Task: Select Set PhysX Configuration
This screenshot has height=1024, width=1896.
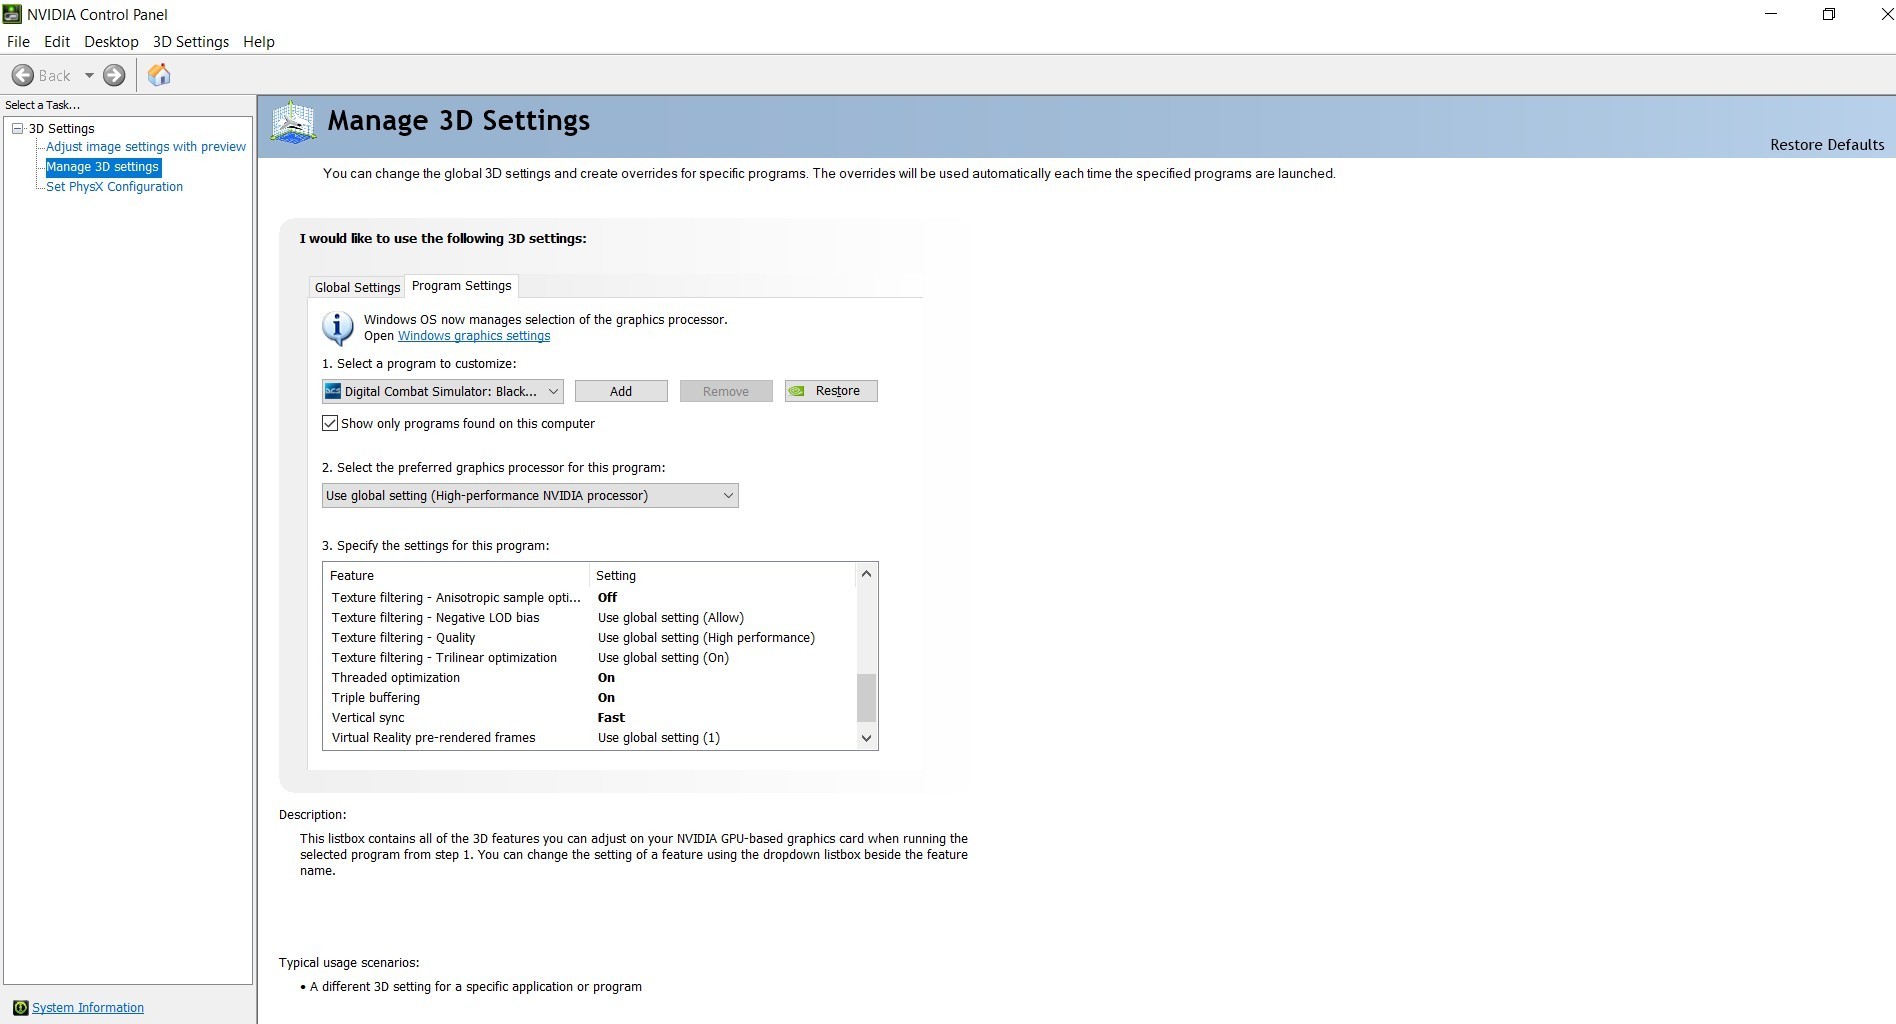Action: pyautogui.click(x=114, y=187)
